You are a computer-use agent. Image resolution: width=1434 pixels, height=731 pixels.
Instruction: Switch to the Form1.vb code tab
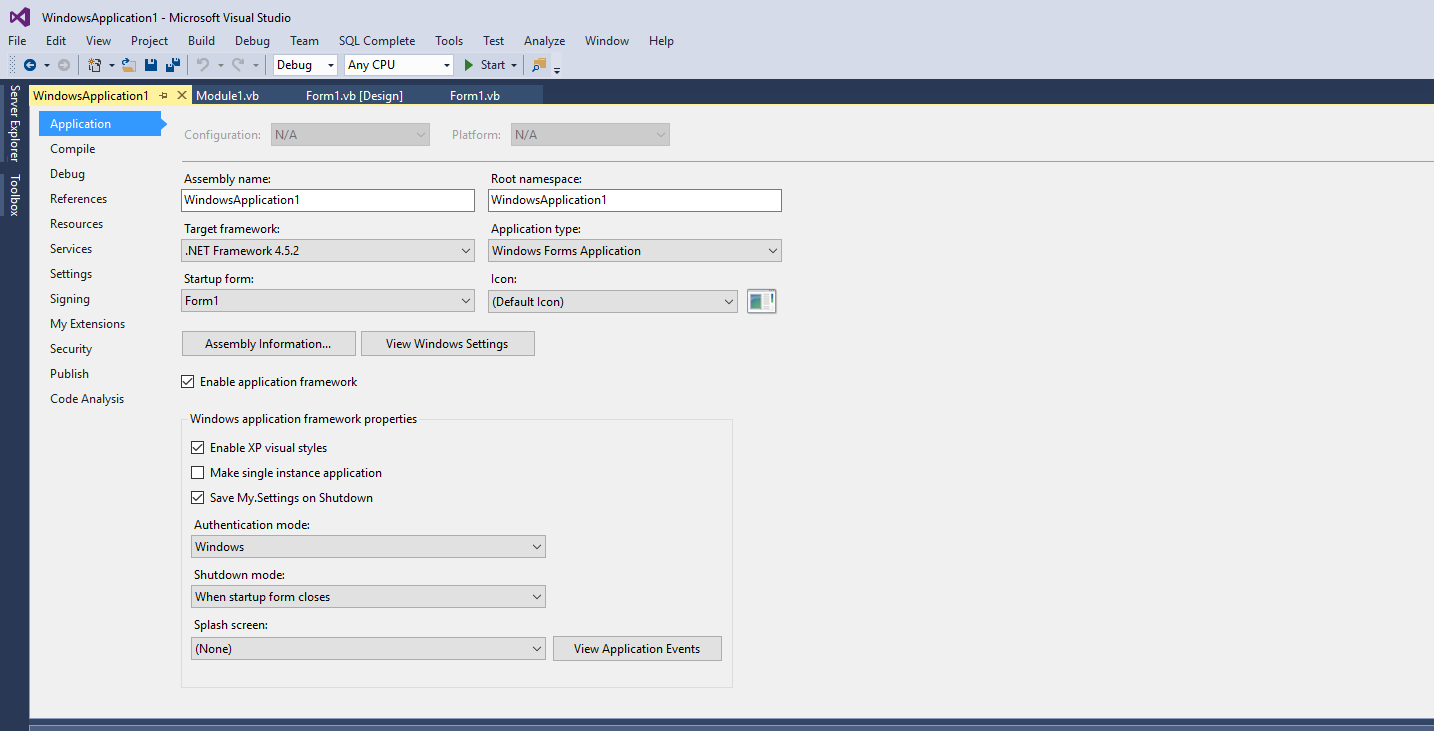coord(475,95)
